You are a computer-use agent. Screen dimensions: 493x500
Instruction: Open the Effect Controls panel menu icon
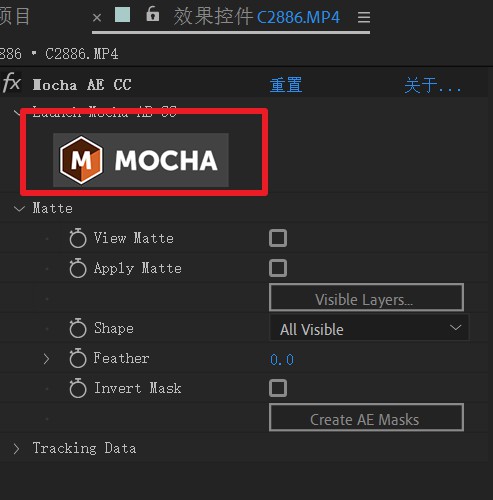(x=364, y=17)
